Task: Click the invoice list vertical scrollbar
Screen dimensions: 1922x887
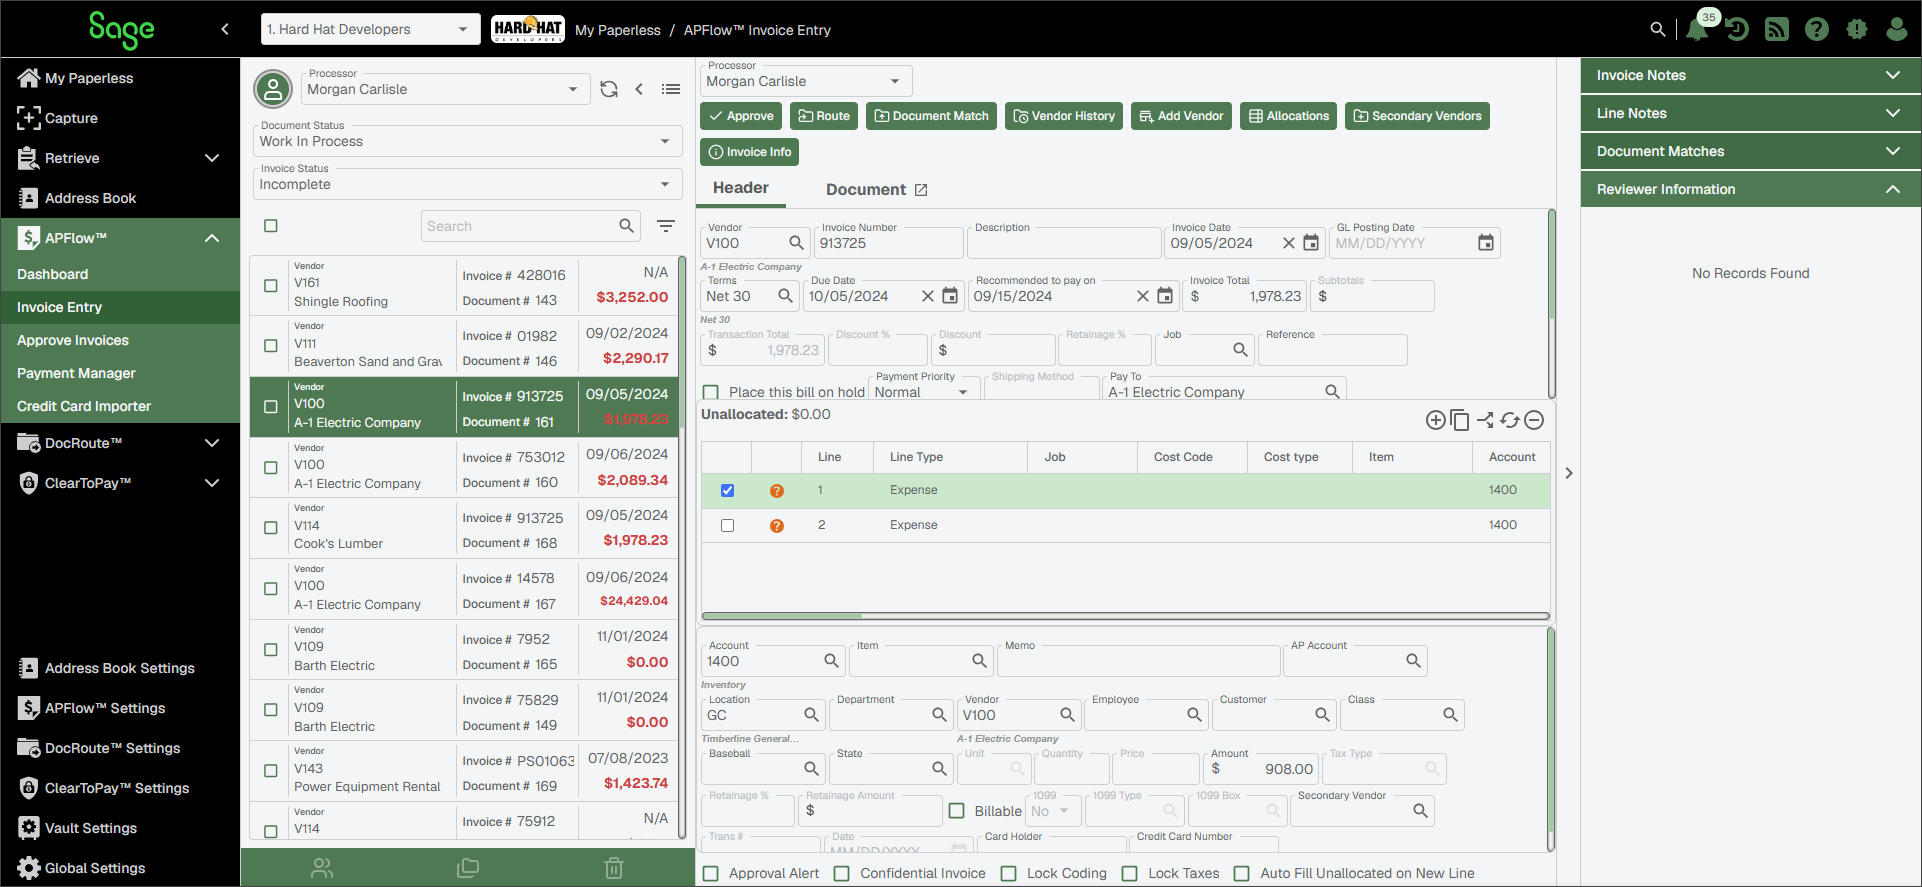Action: [x=683, y=548]
